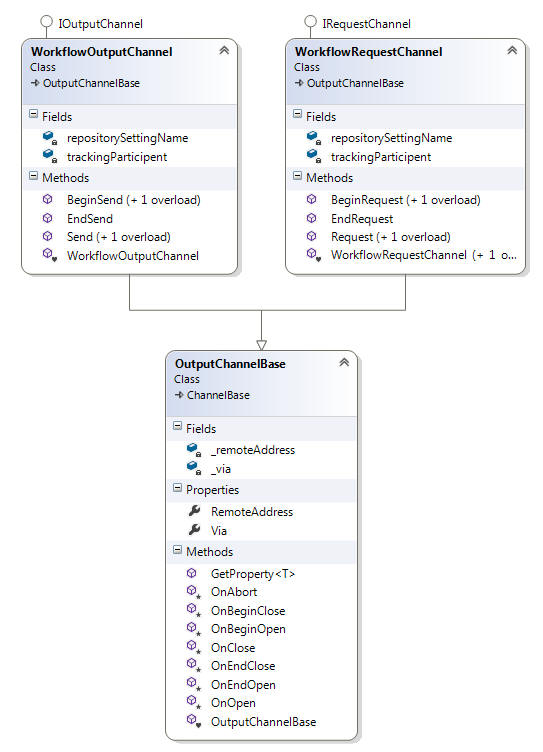Image resolution: width=543 pixels, height=752 pixels.
Task: Click constructor icon beside WorkflowOutputChannel method
Action: (x=49, y=255)
